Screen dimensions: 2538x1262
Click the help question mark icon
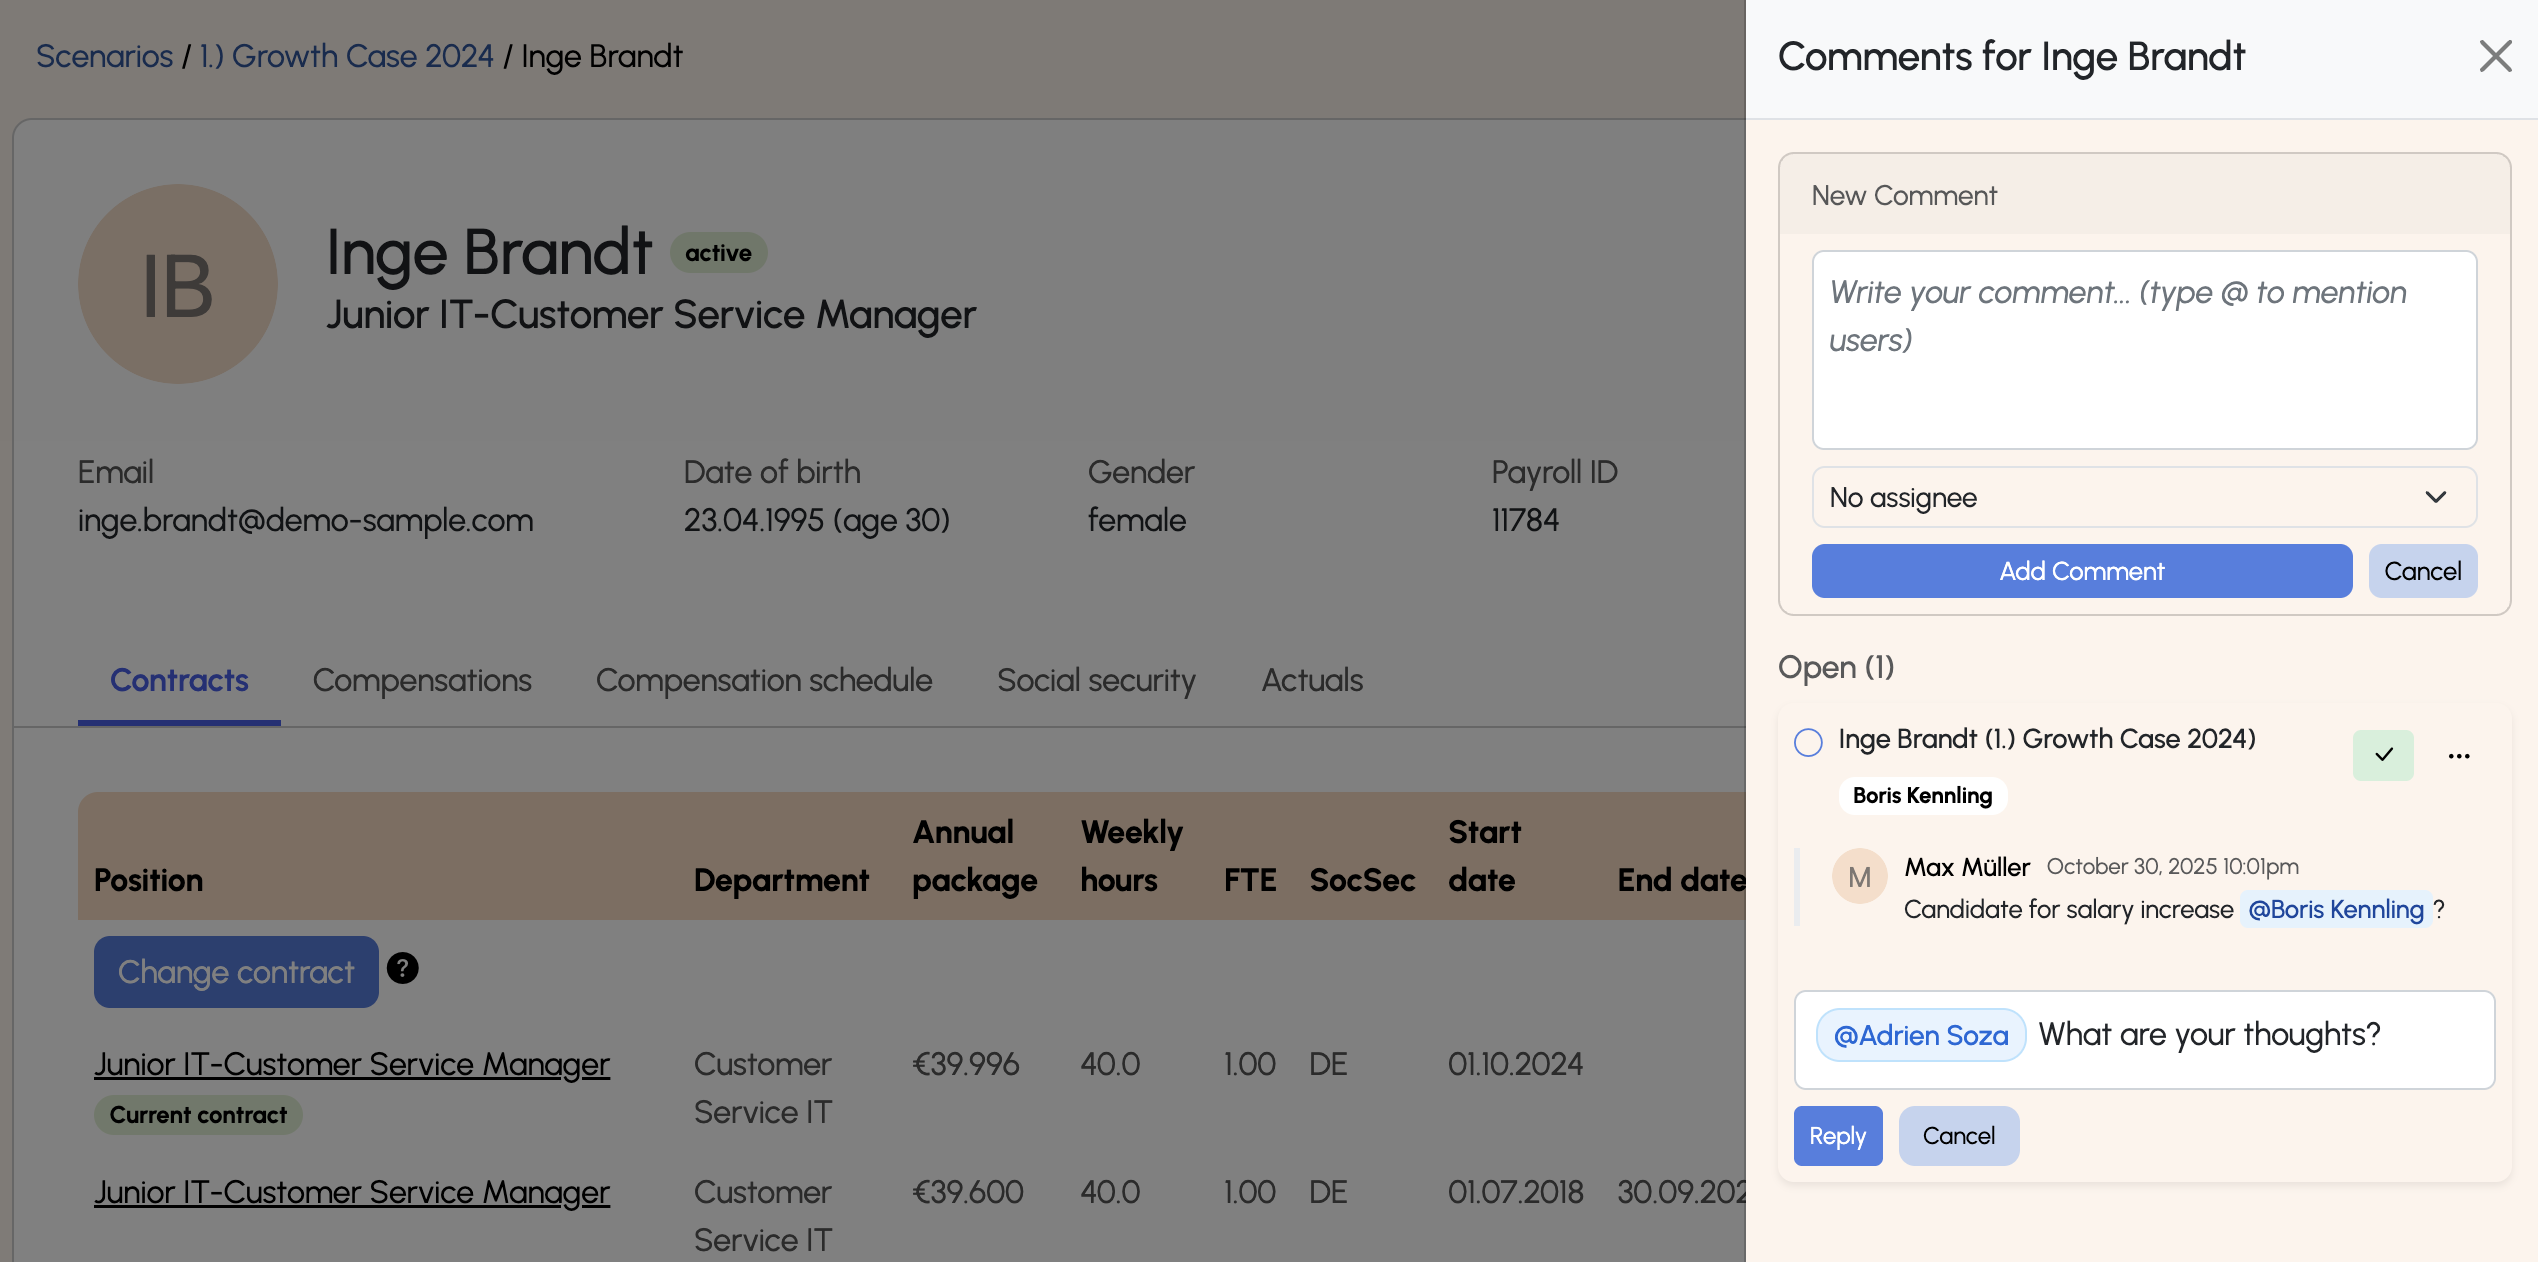point(402,968)
